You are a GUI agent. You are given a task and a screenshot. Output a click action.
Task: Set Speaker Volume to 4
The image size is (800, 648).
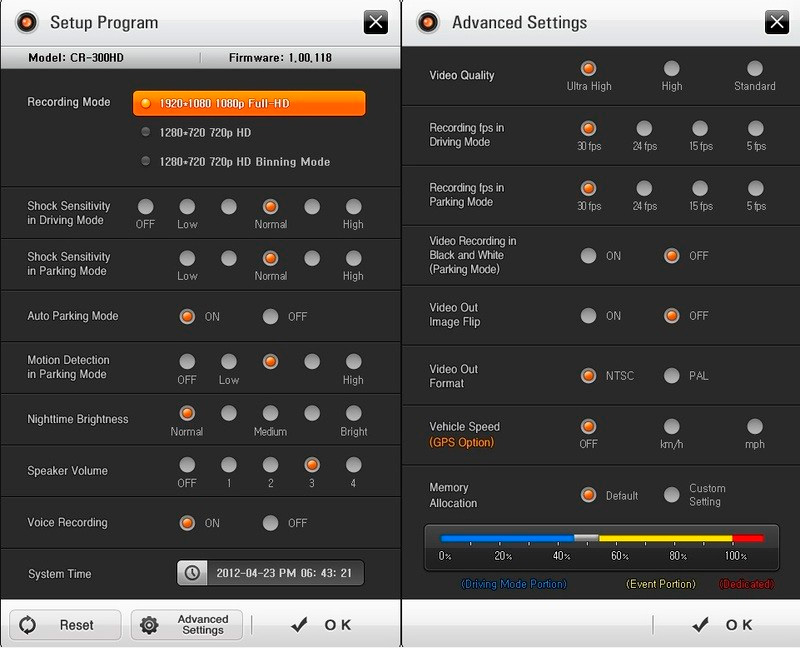coord(354,465)
